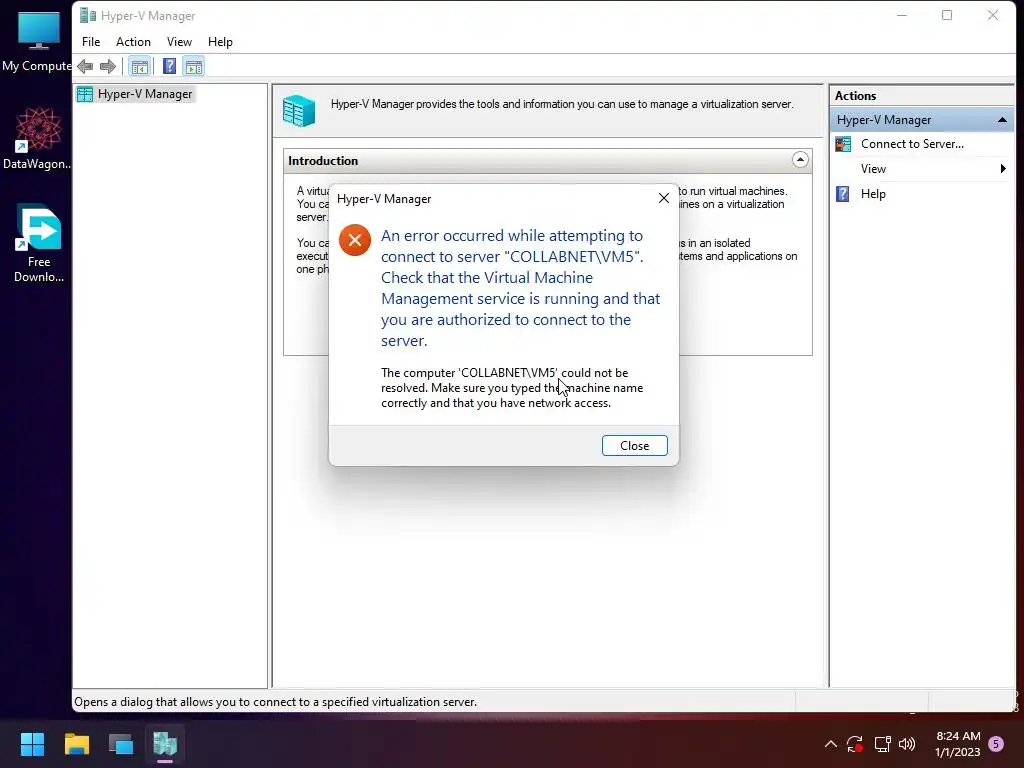Viewport: 1024px width, 768px height.
Task: Click the Introduction heading text
Action: [323, 161]
